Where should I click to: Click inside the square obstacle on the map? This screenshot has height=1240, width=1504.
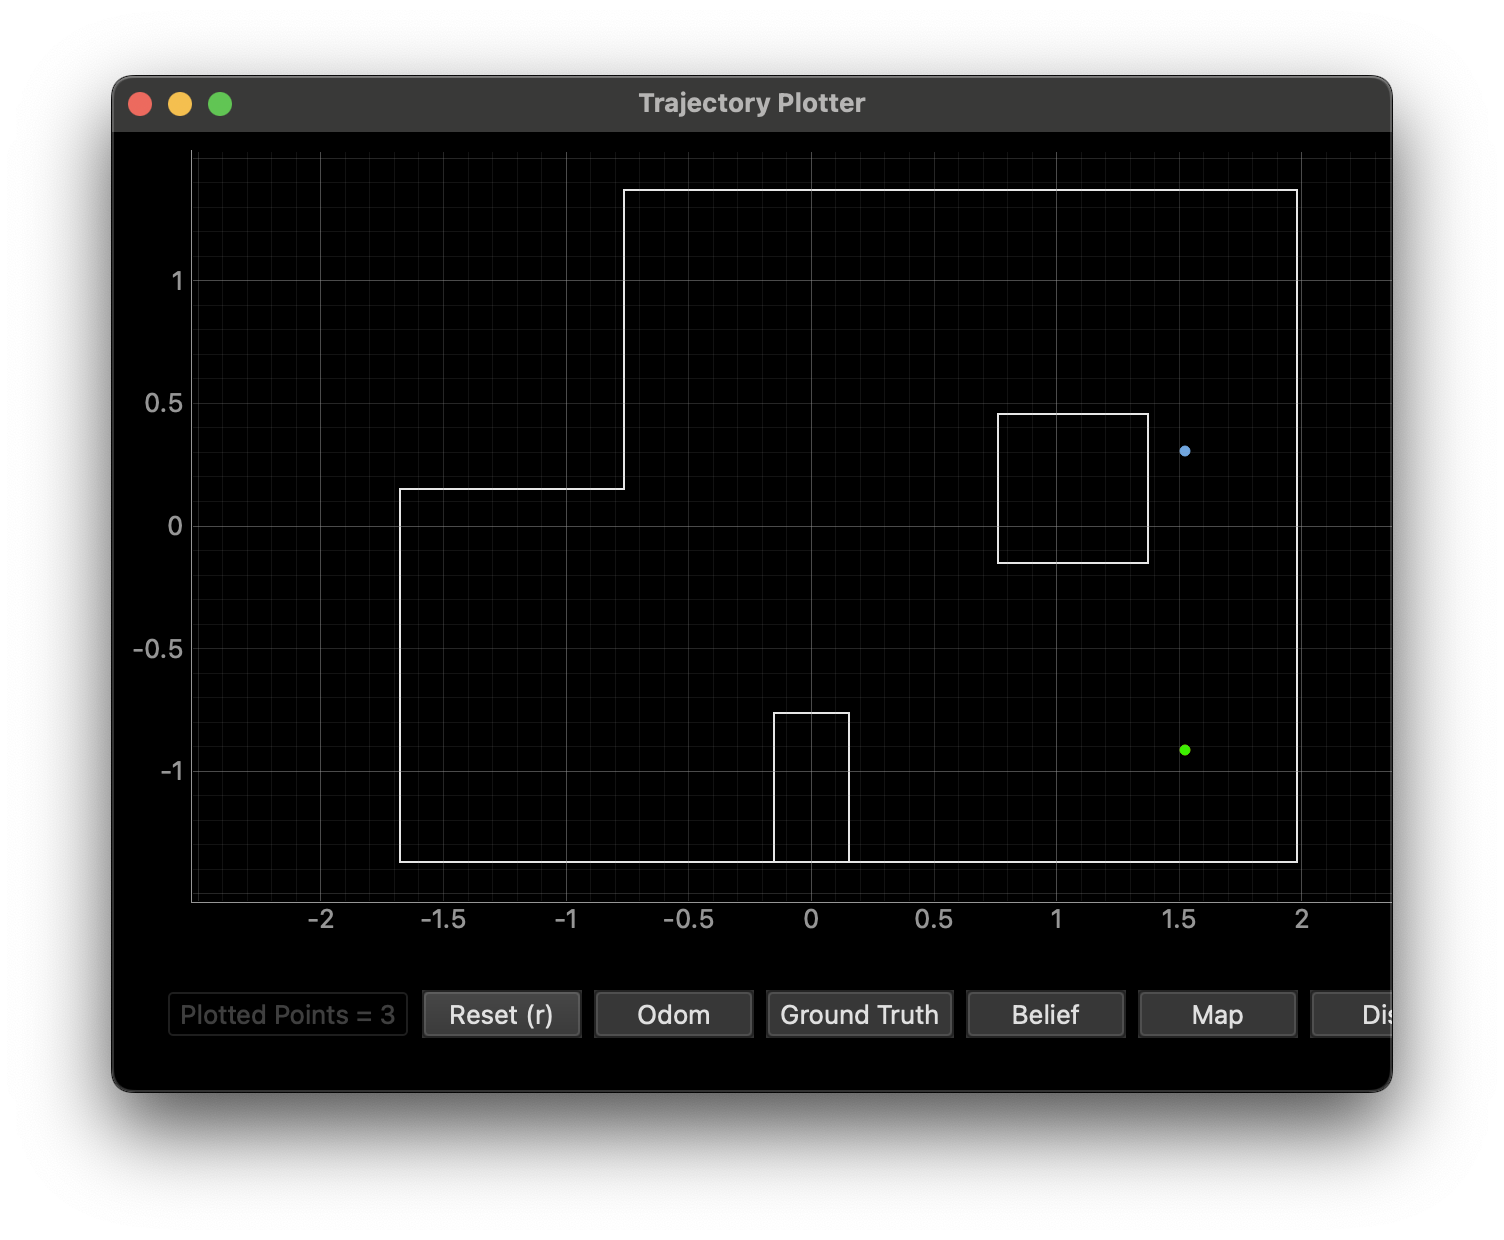[x=1072, y=488]
